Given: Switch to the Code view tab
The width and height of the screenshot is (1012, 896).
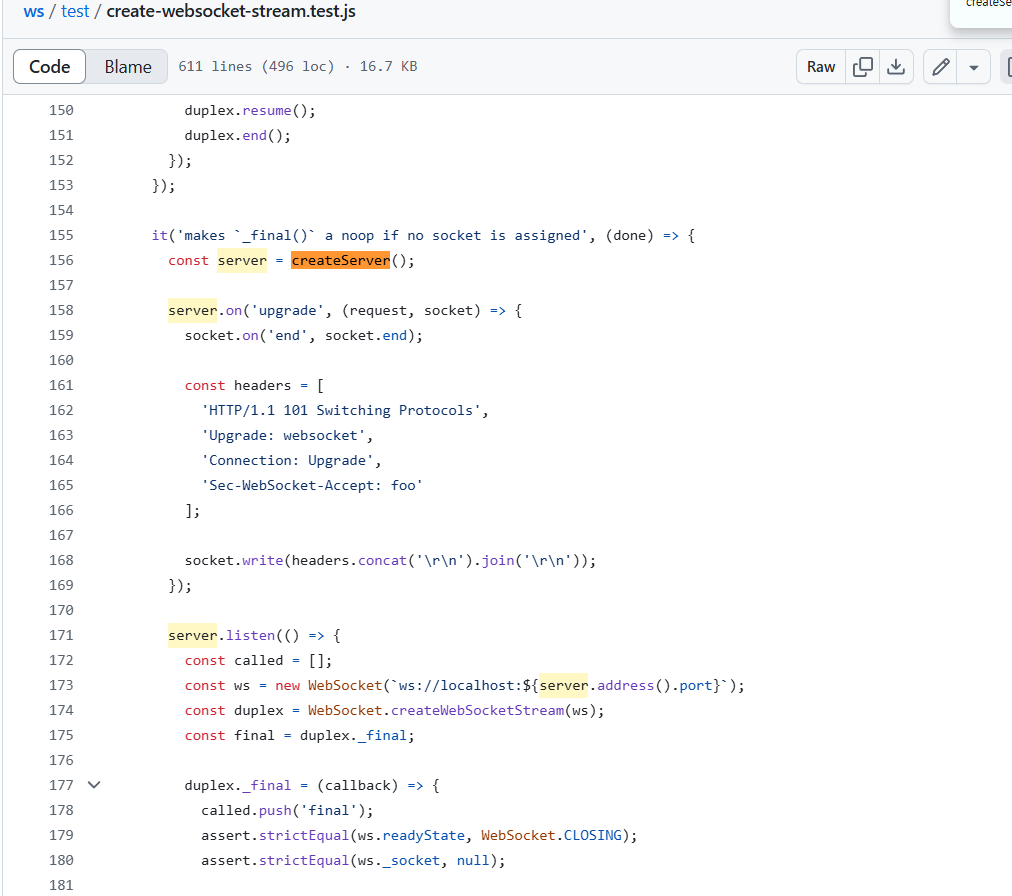Looking at the screenshot, I should click(50, 66).
